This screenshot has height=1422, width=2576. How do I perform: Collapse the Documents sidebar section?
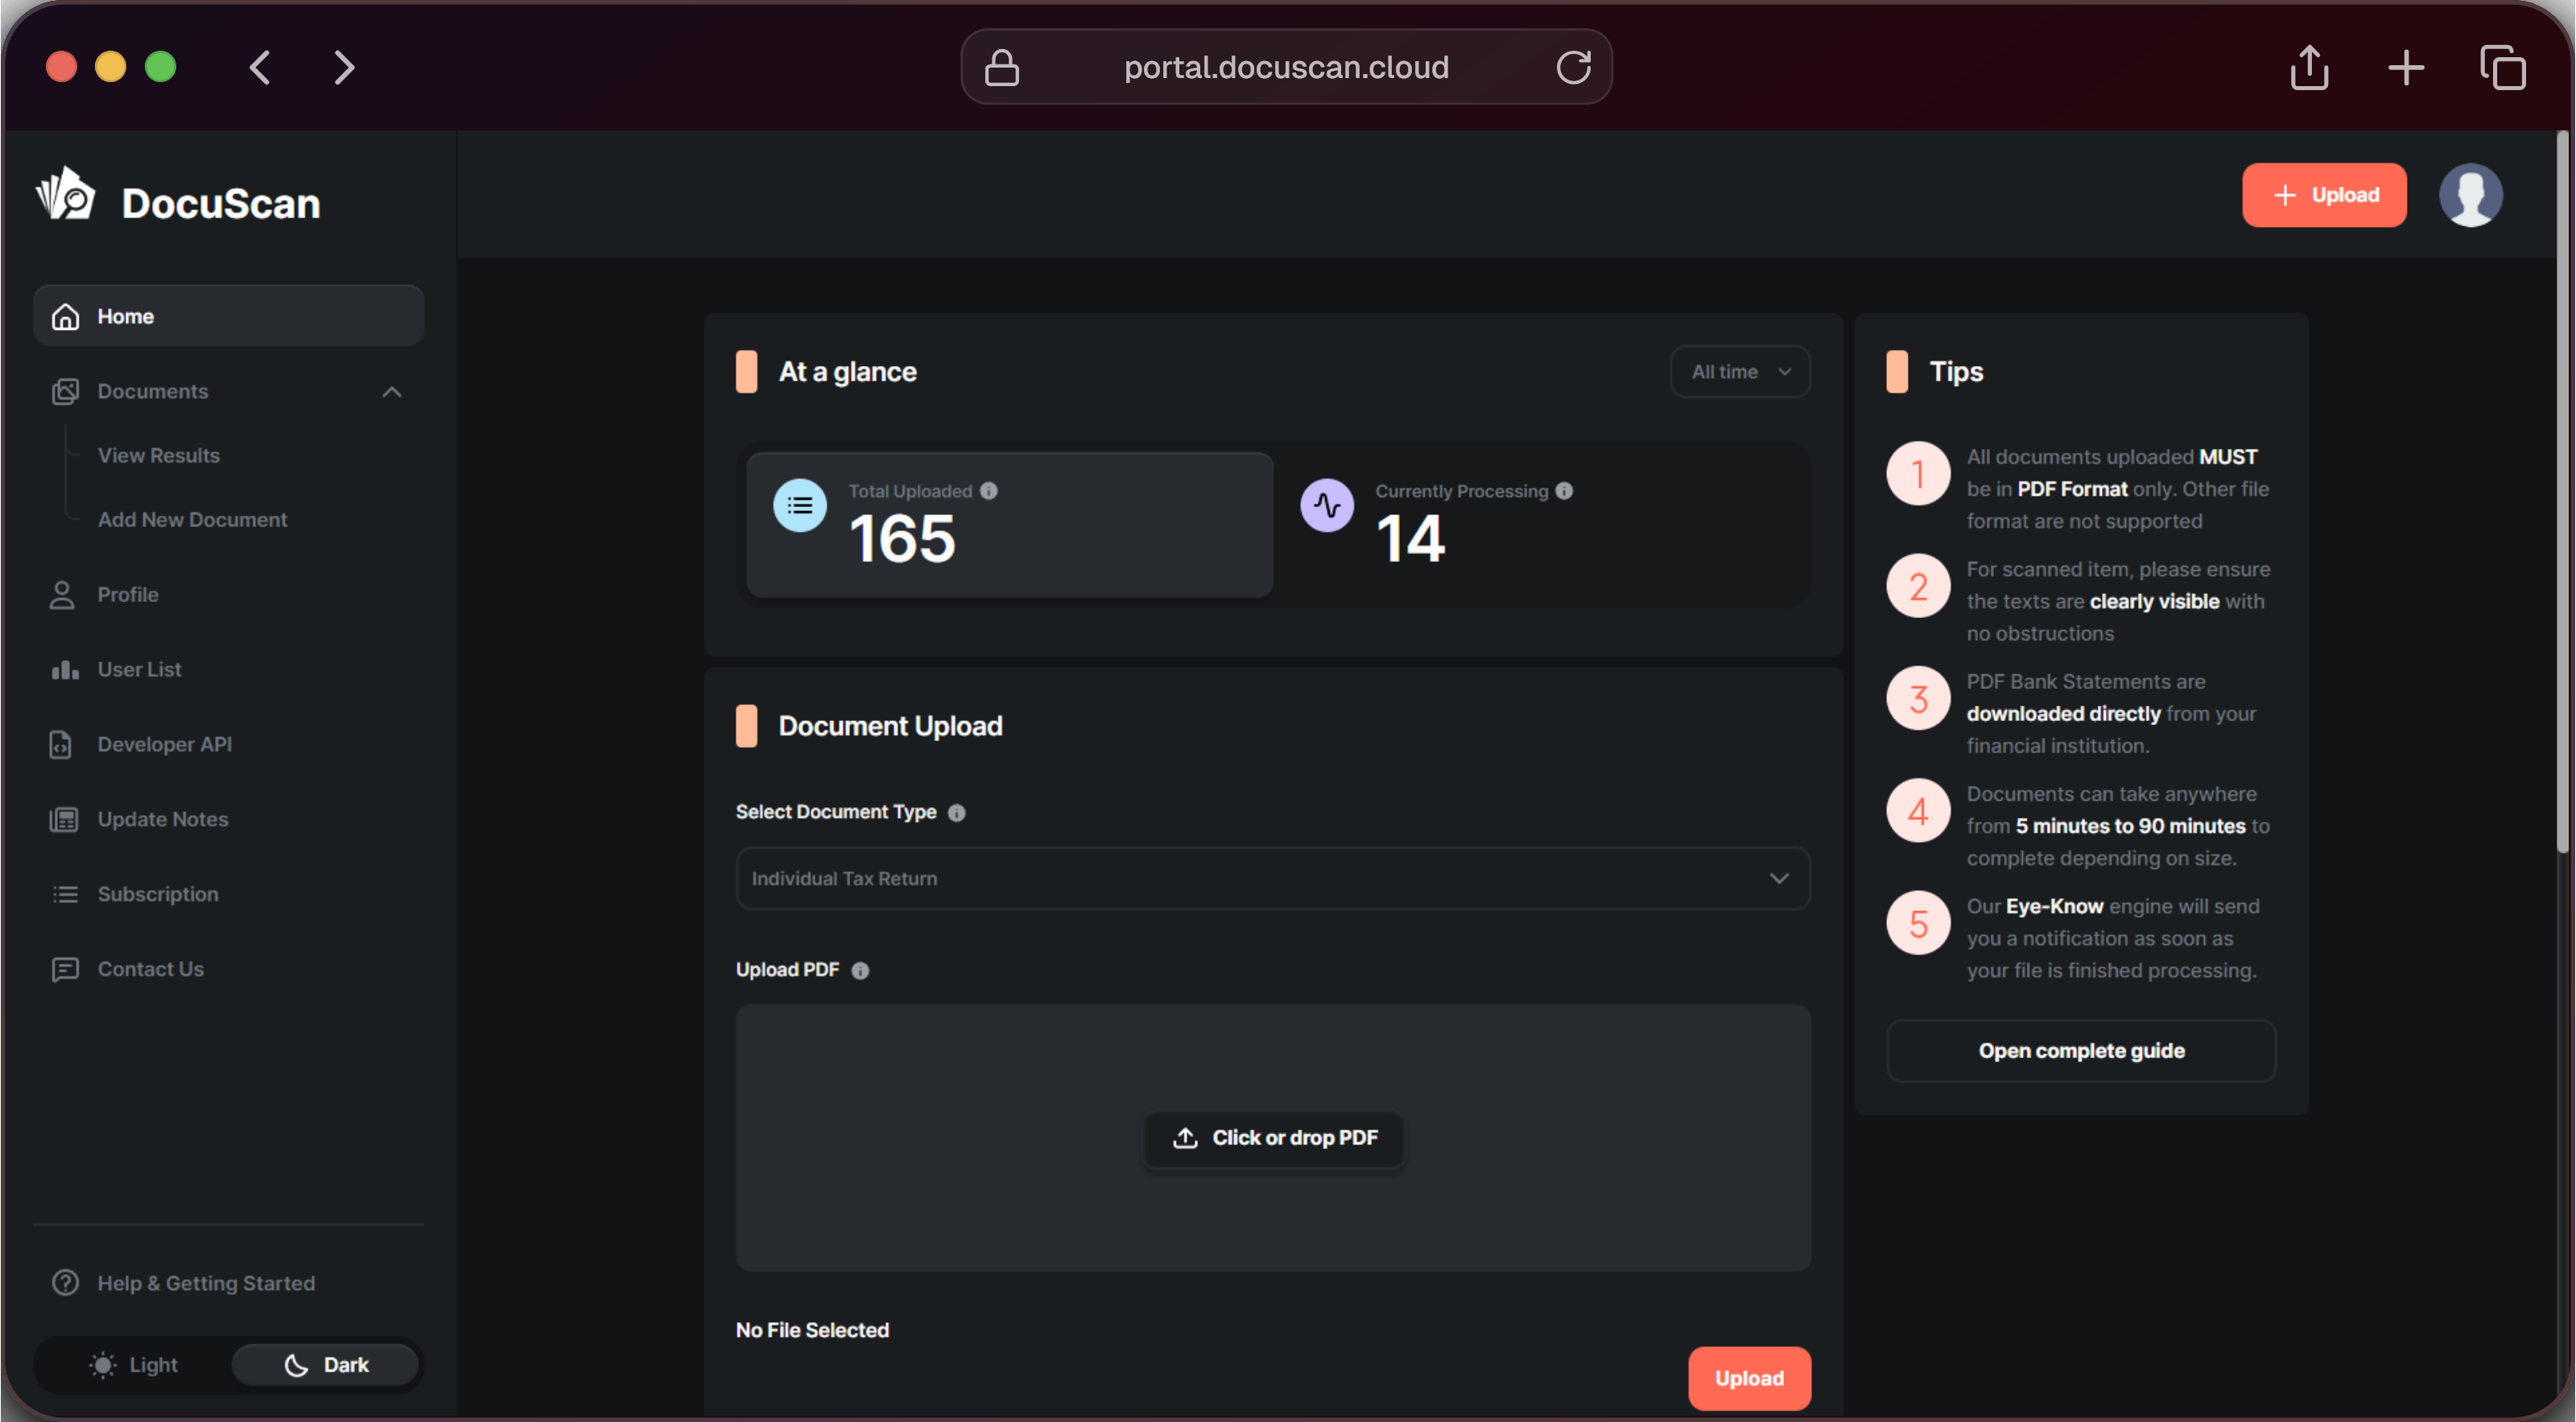391,392
